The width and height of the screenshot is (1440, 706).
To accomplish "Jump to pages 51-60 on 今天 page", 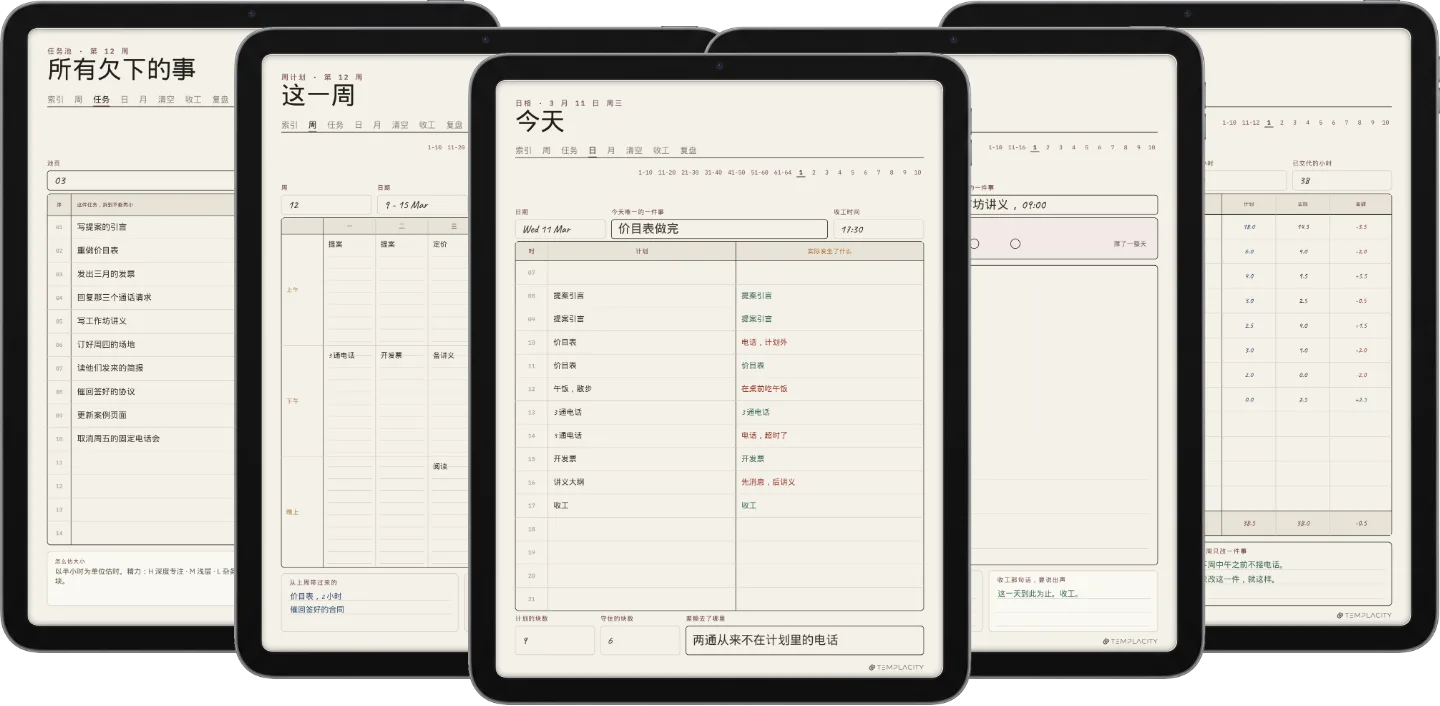I will [x=760, y=172].
